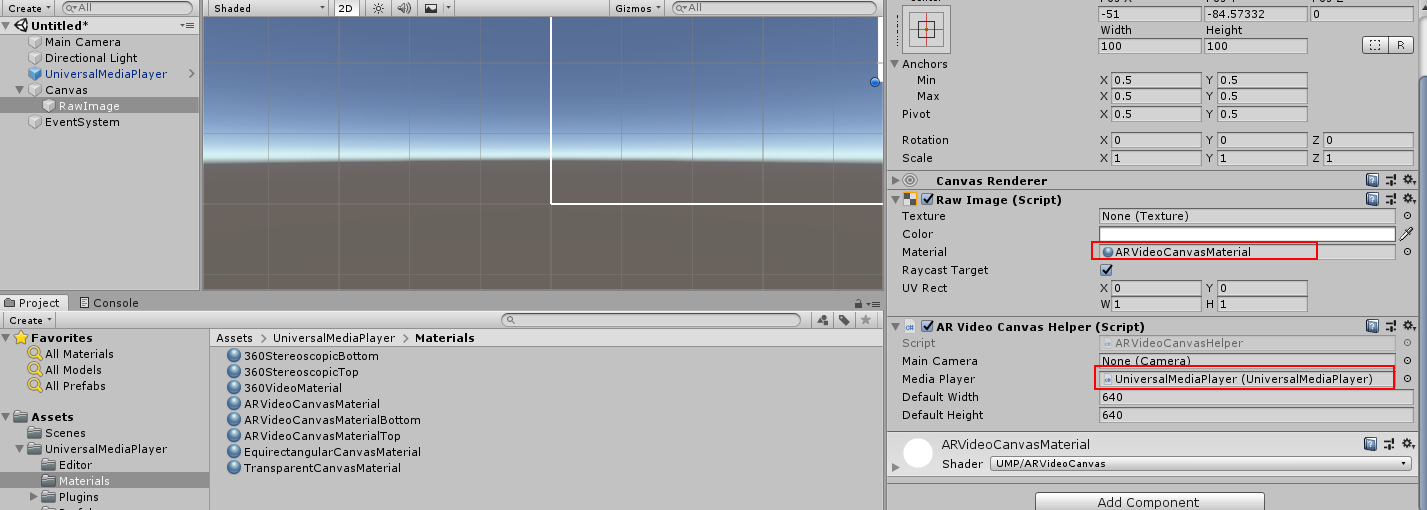Collapse AR Video Canvas Helper foldout
1427x510 pixels.
tap(895, 326)
